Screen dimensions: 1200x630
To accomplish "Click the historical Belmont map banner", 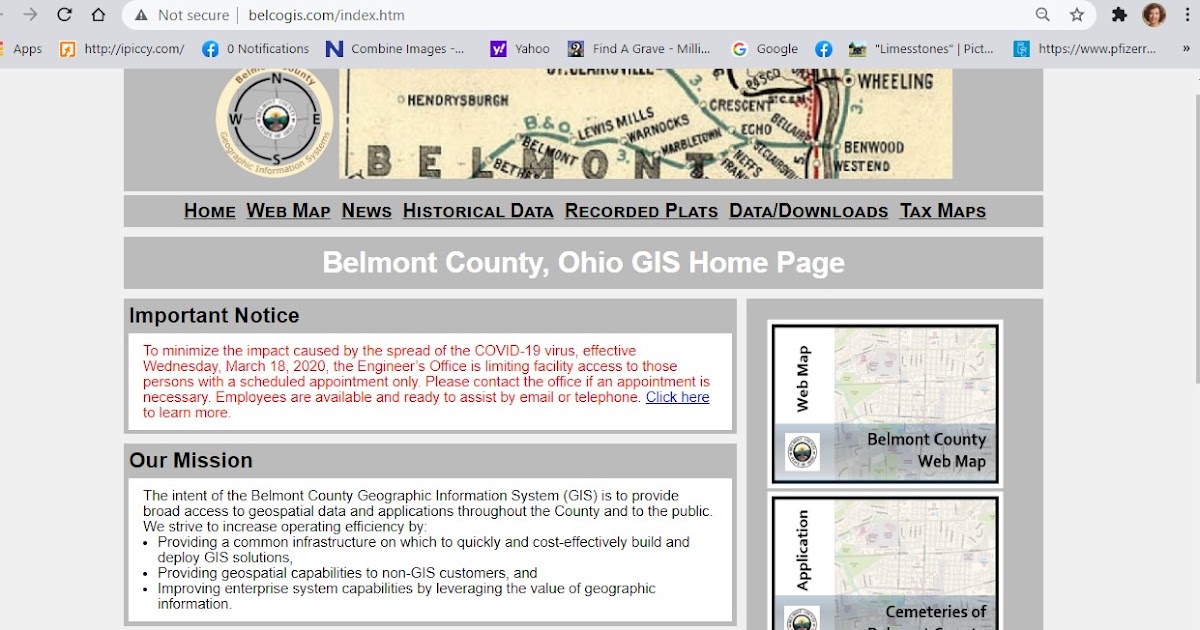I will 646,124.
